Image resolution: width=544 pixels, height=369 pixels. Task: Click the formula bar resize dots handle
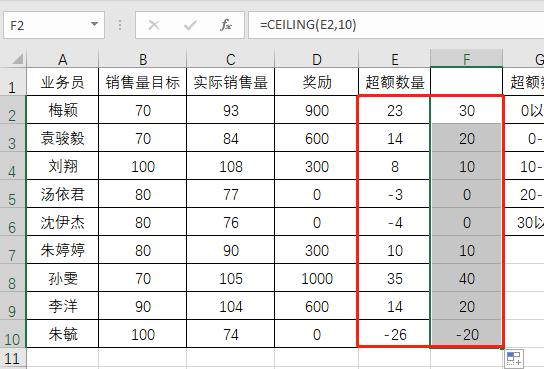[x=120, y=25]
